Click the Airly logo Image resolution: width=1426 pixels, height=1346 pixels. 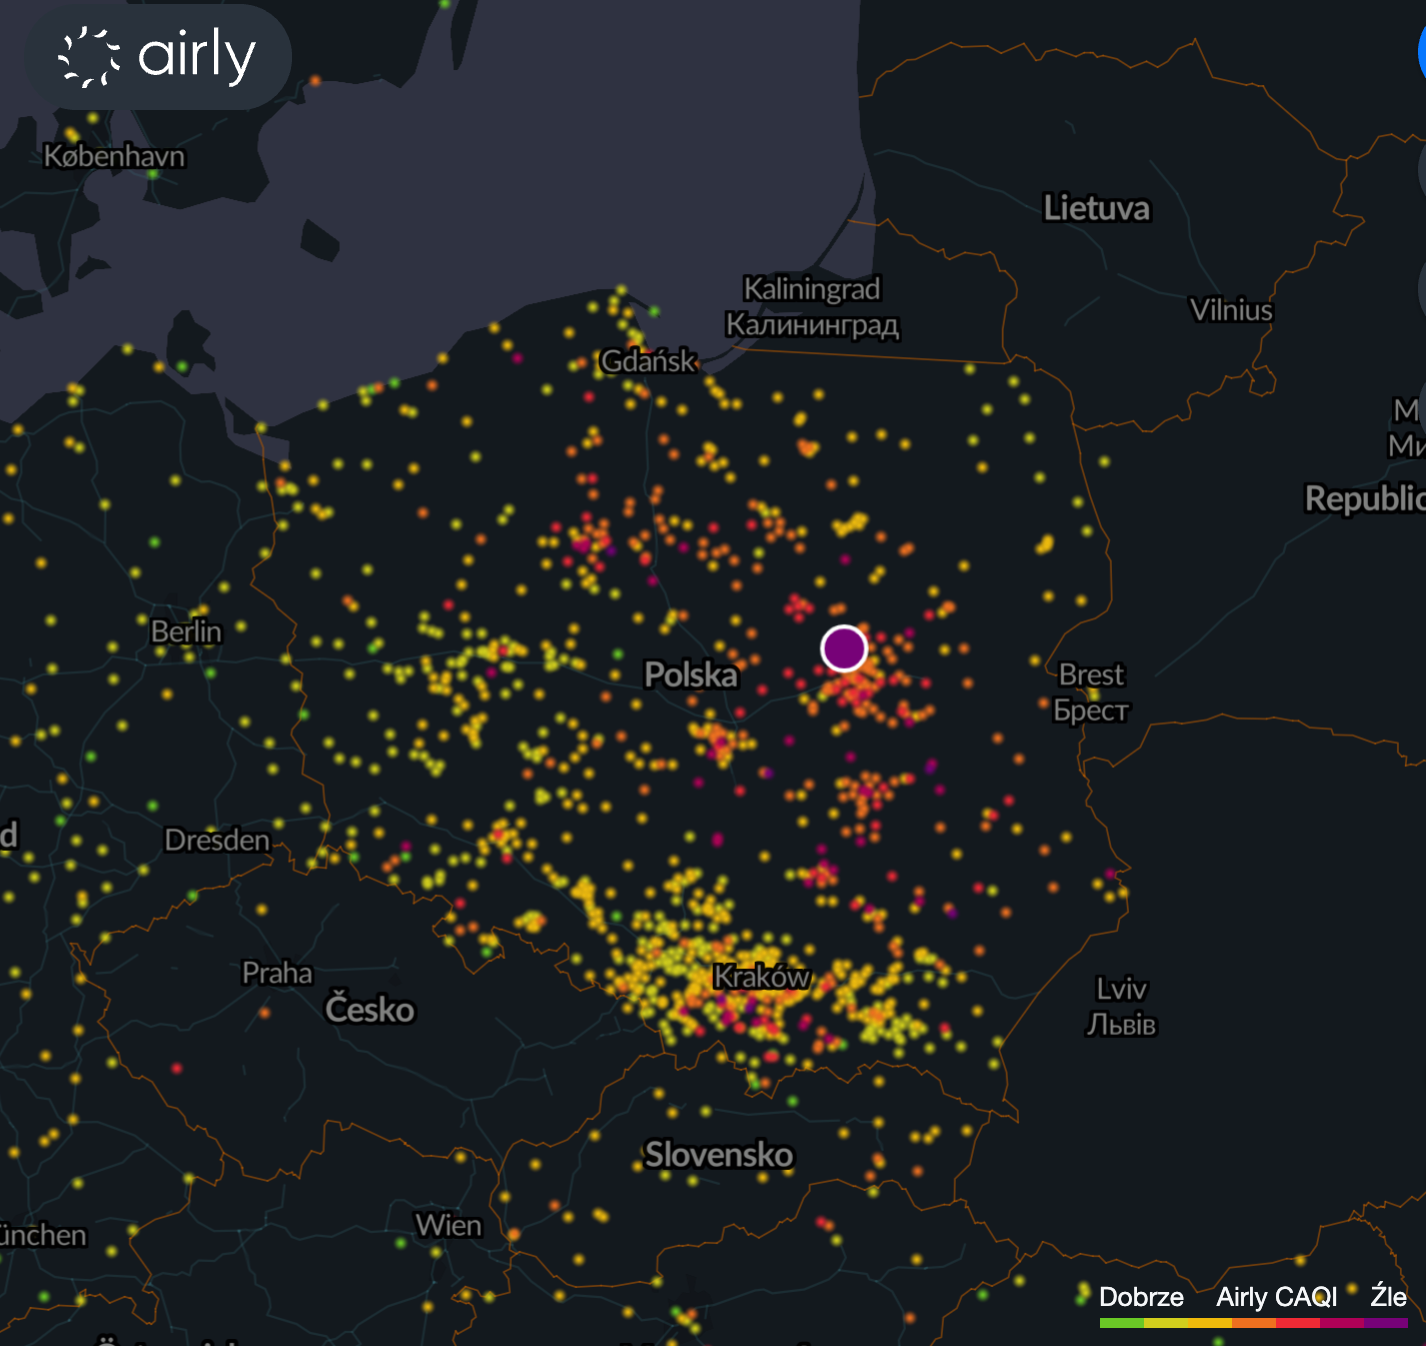[x=158, y=57]
